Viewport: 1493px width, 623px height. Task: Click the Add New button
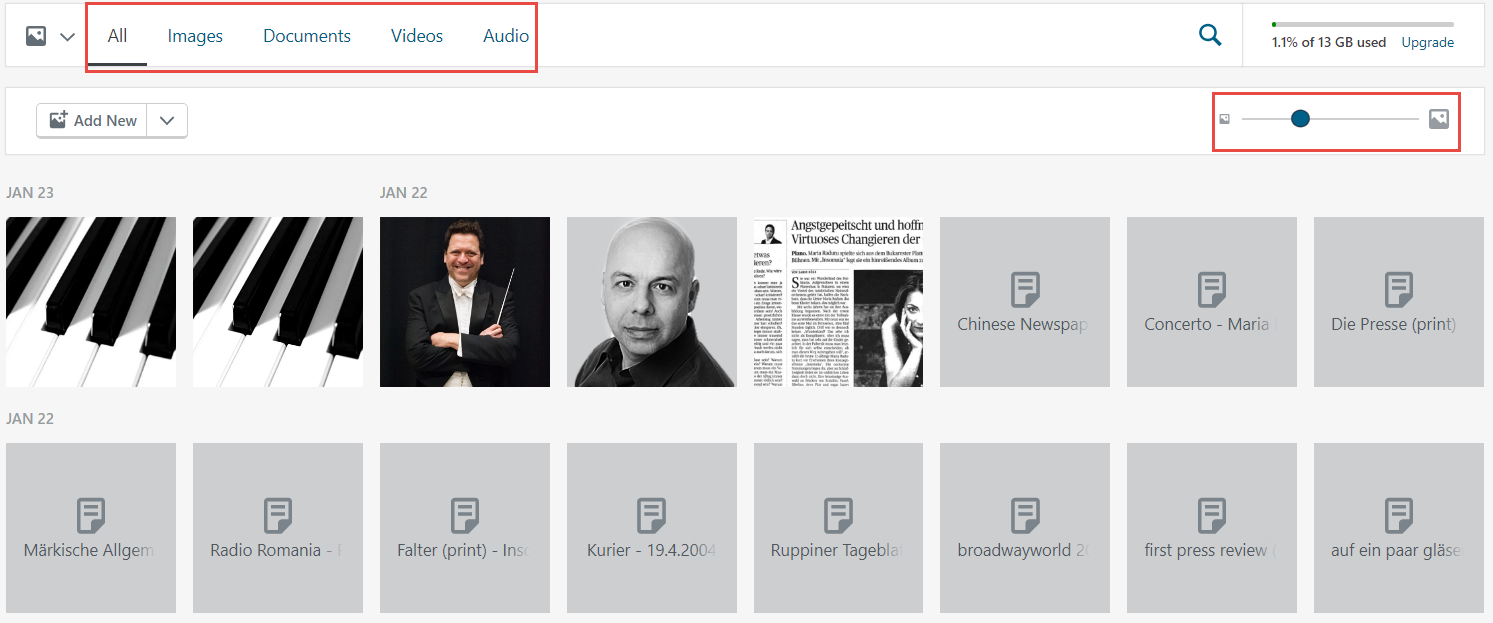[x=93, y=120]
